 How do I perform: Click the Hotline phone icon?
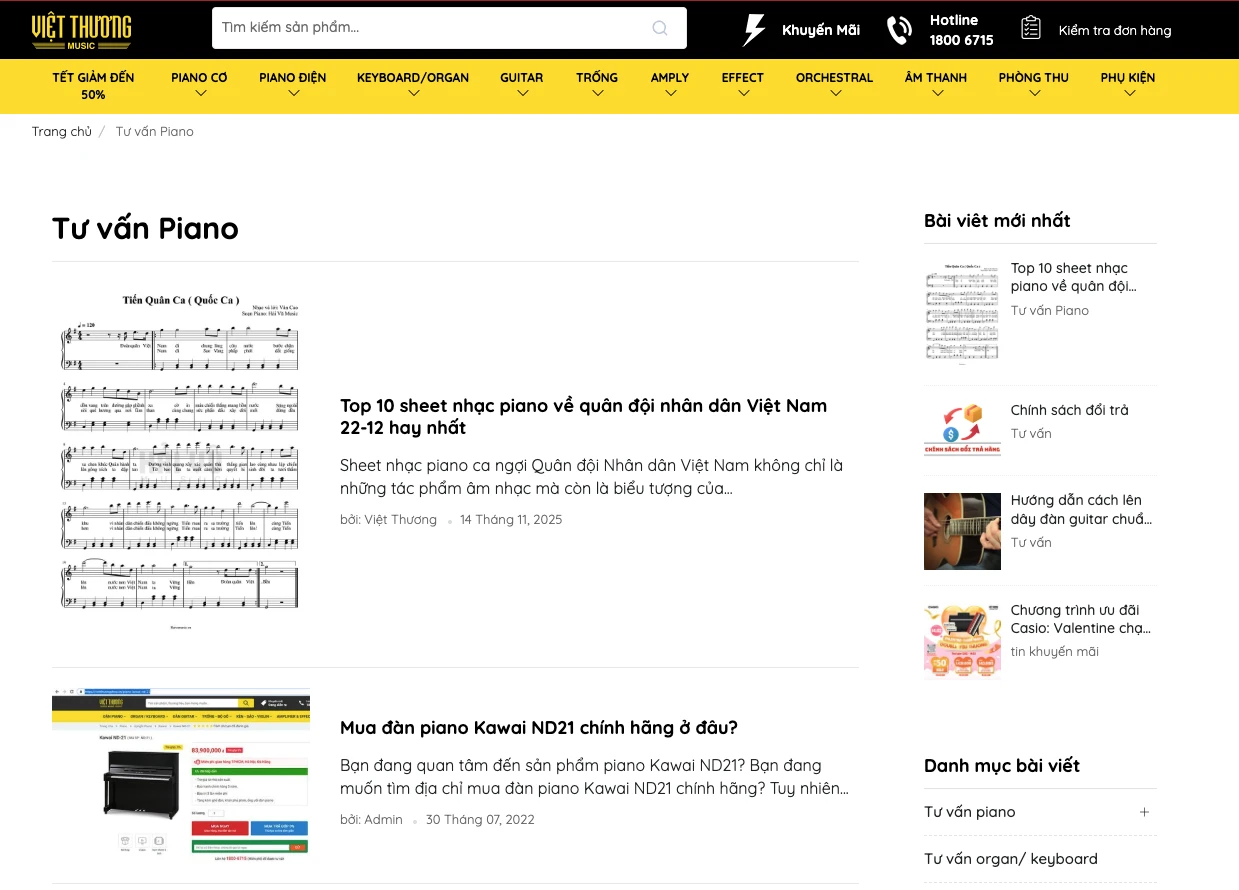pos(899,29)
